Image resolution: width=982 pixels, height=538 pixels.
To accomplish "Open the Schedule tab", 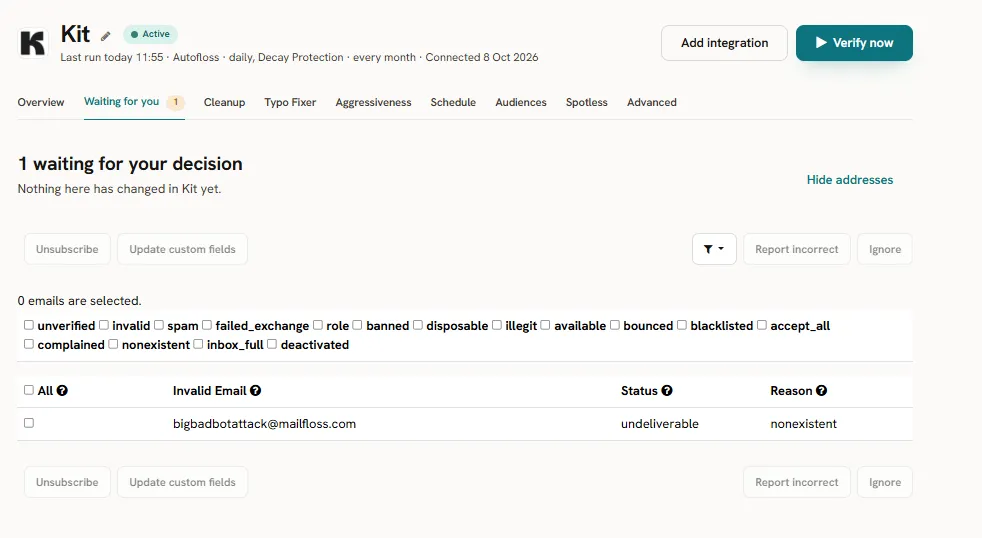I will coord(453,102).
